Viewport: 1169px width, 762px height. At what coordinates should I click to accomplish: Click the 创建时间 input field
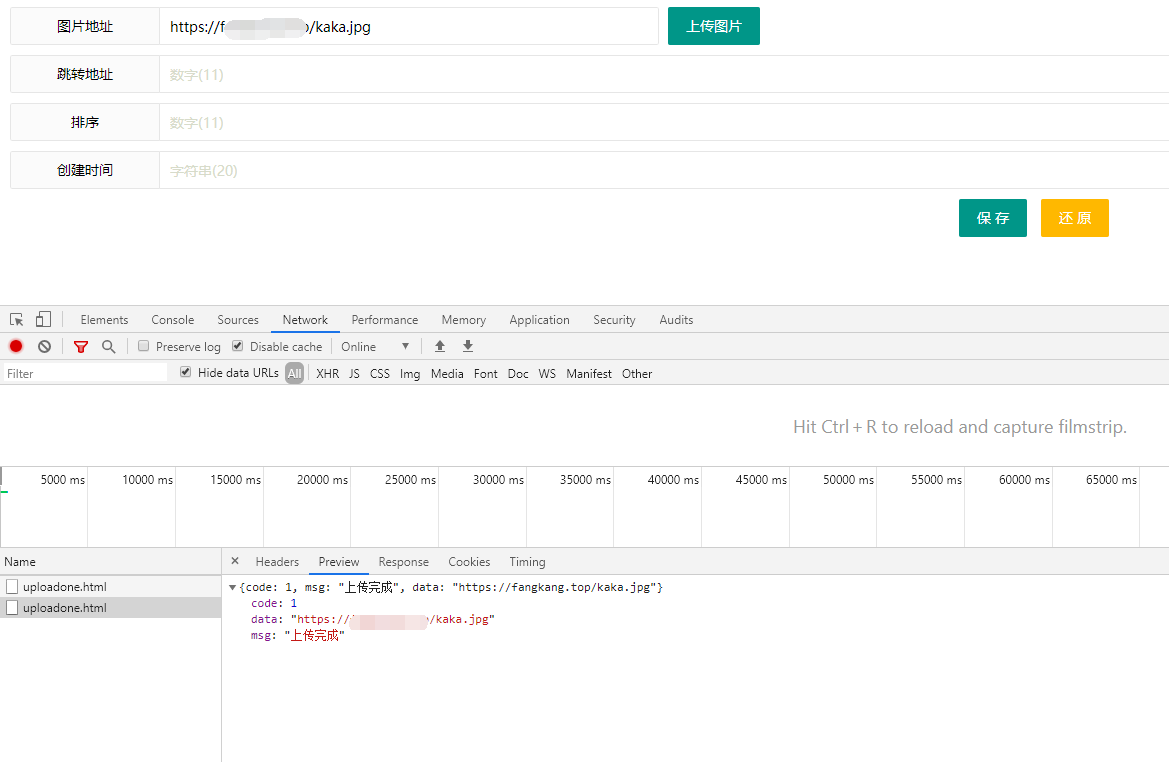pyautogui.click(x=664, y=171)
